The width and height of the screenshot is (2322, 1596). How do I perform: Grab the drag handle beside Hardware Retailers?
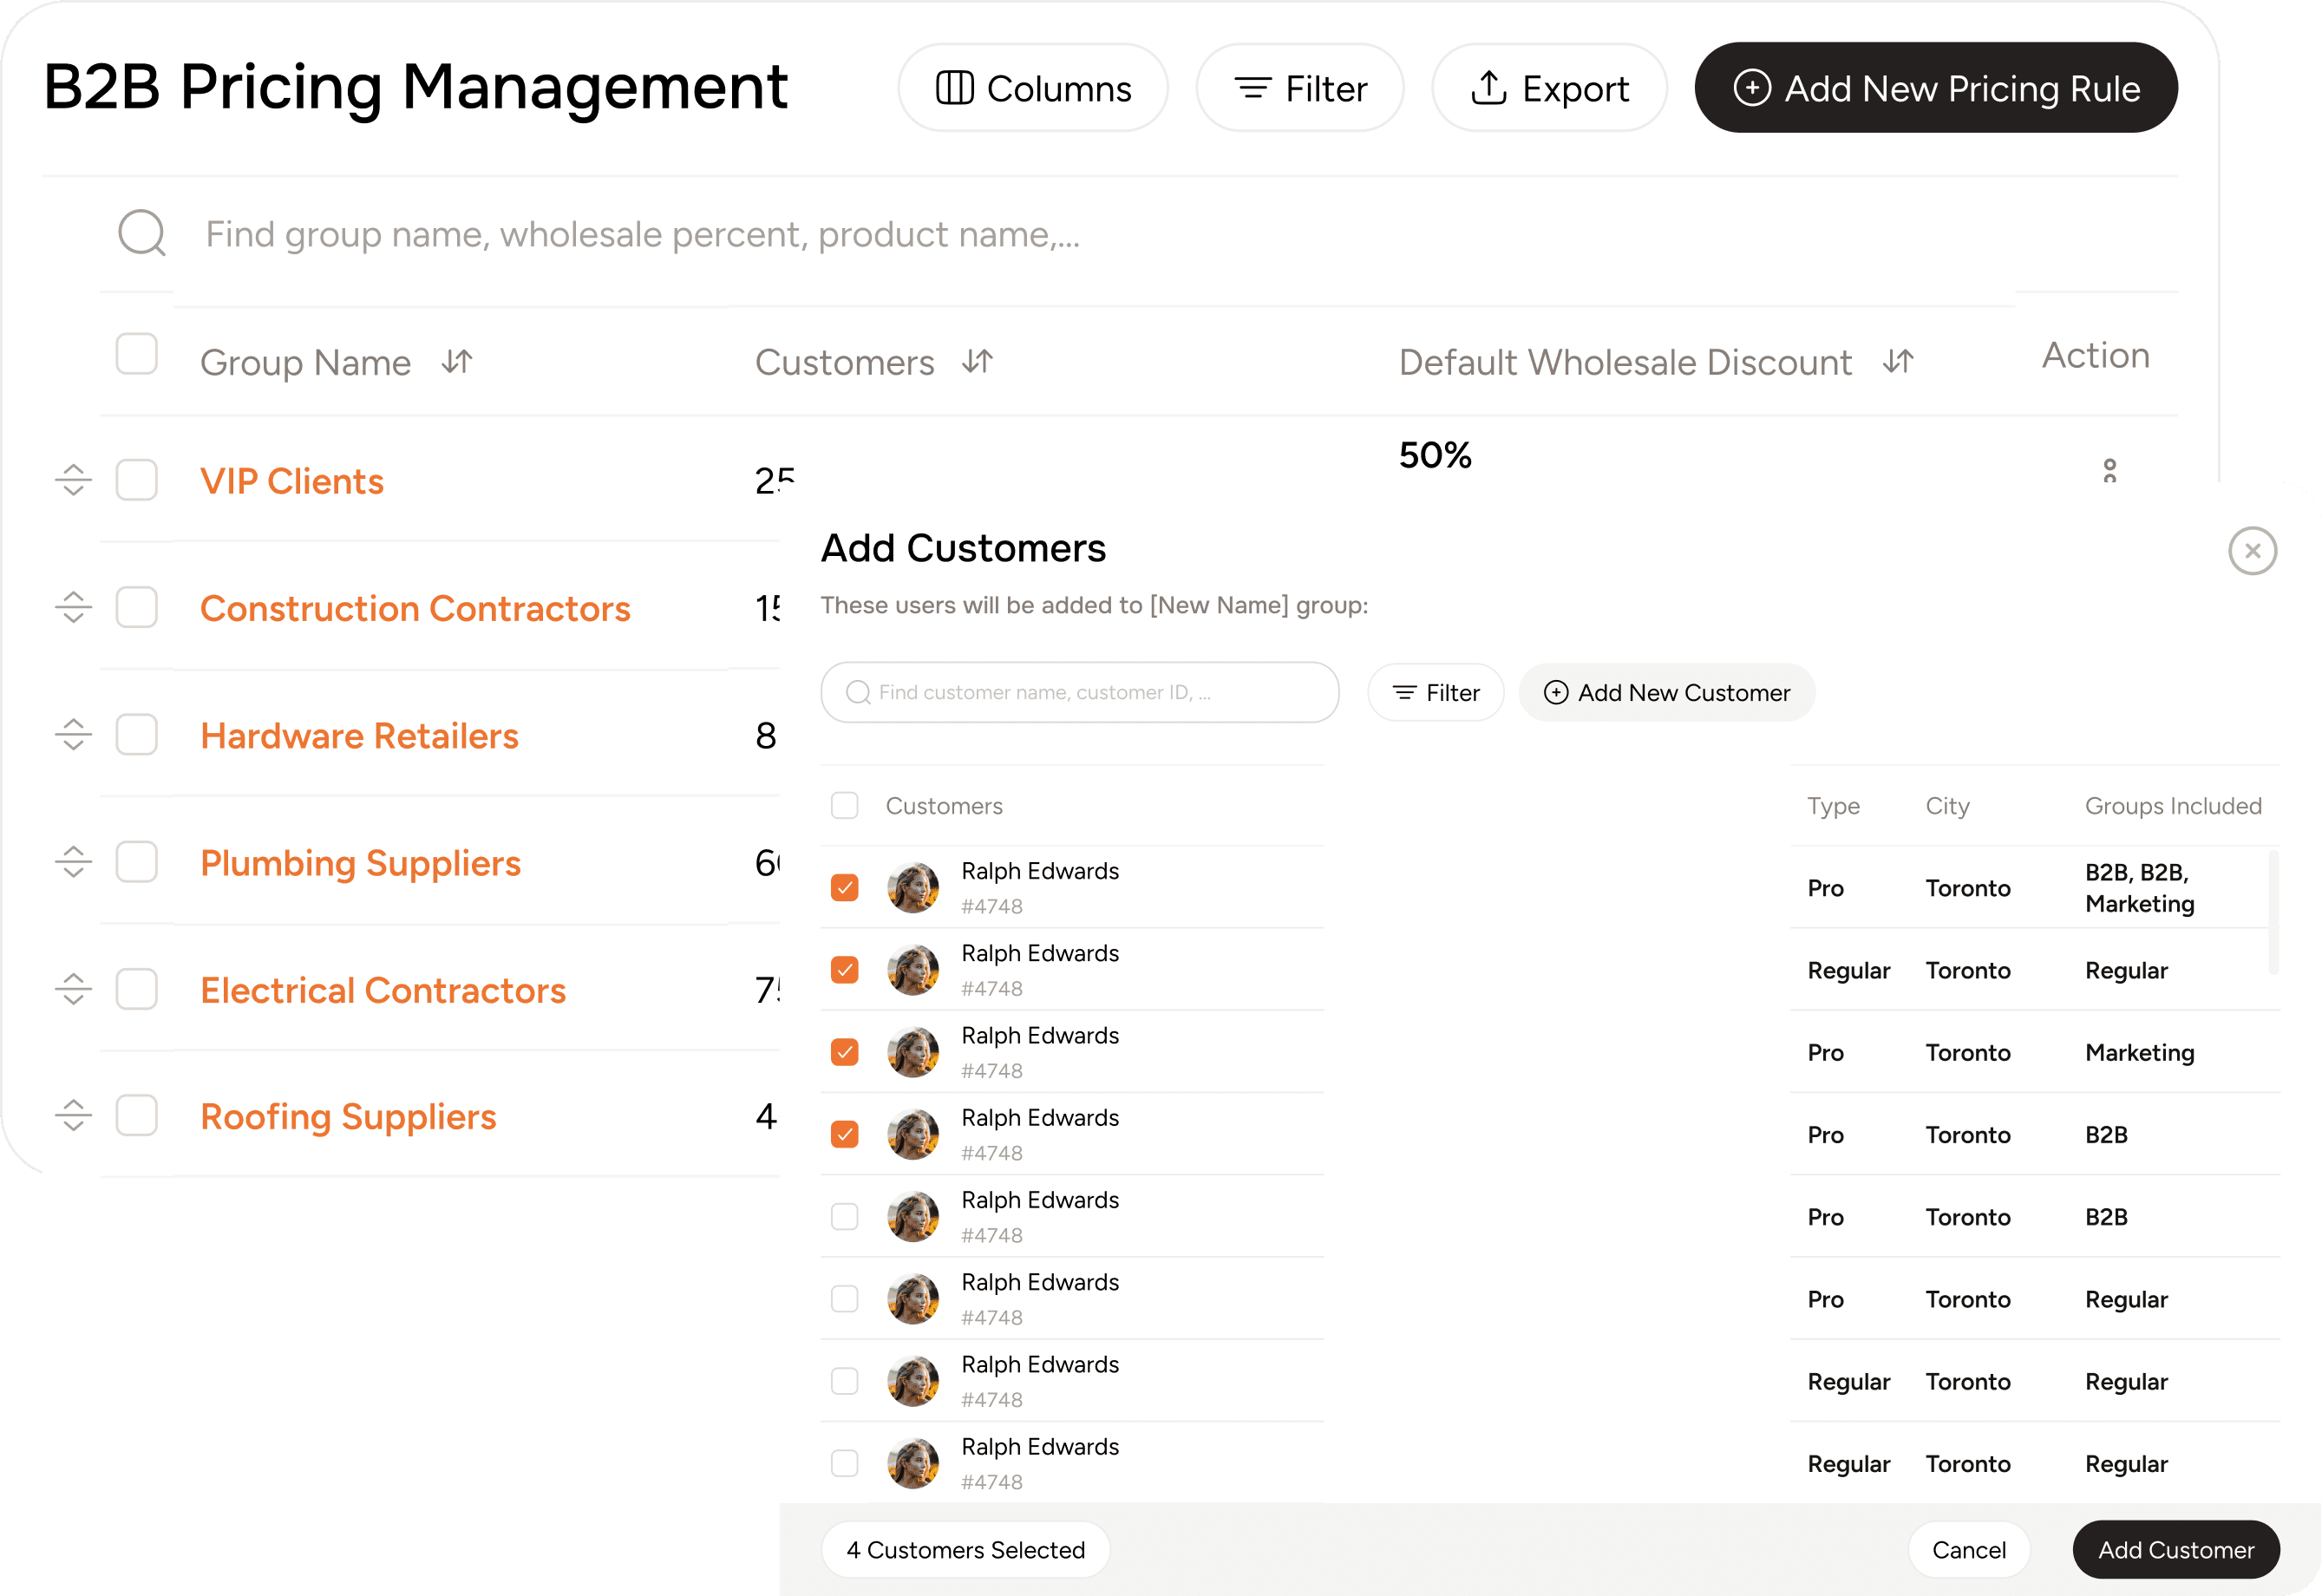click(72, 734)
